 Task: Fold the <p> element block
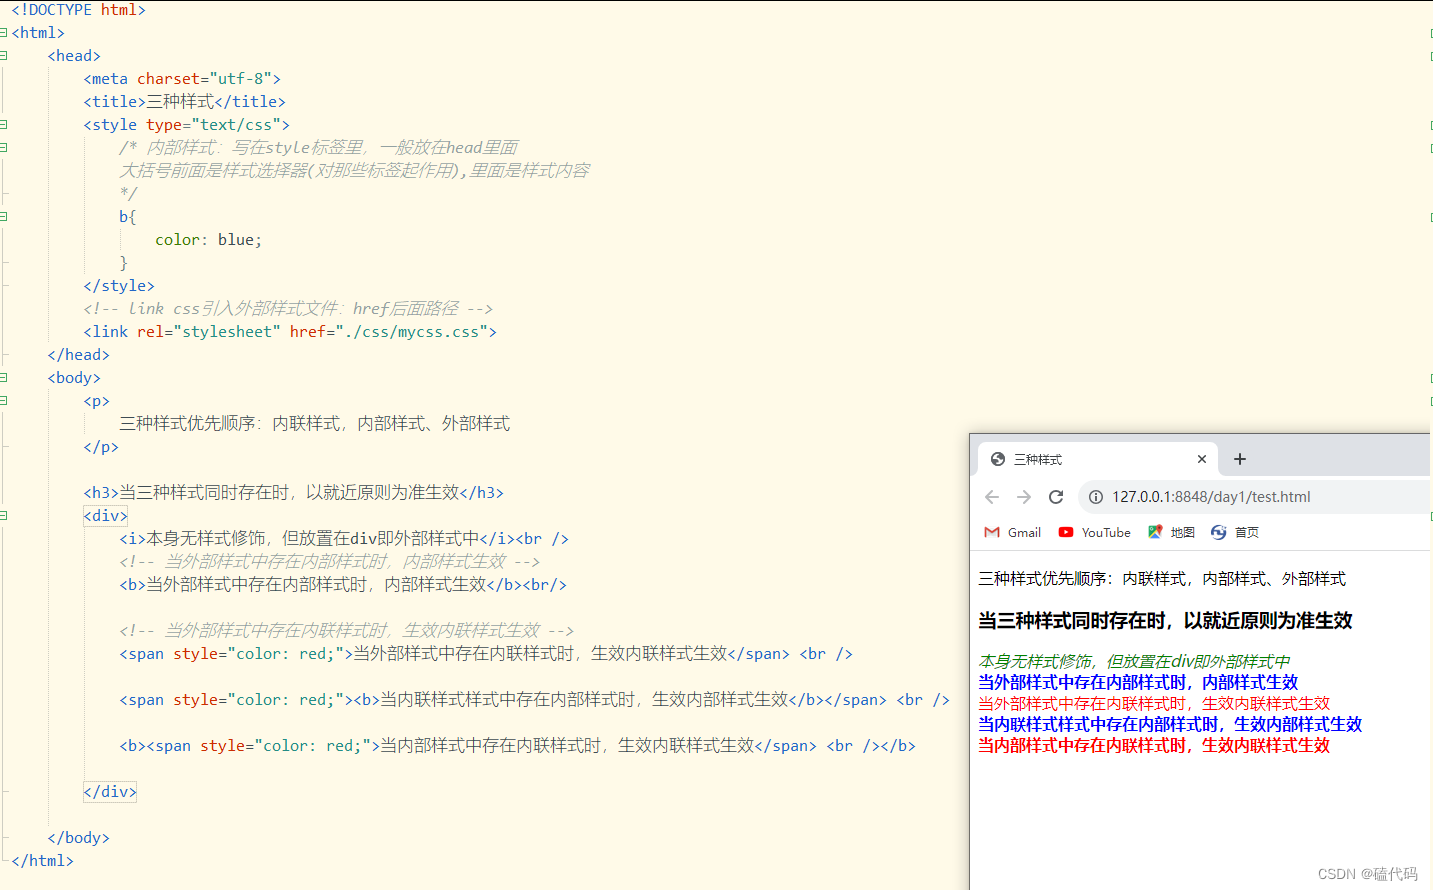pyautogui.click(x=4, y=401)
